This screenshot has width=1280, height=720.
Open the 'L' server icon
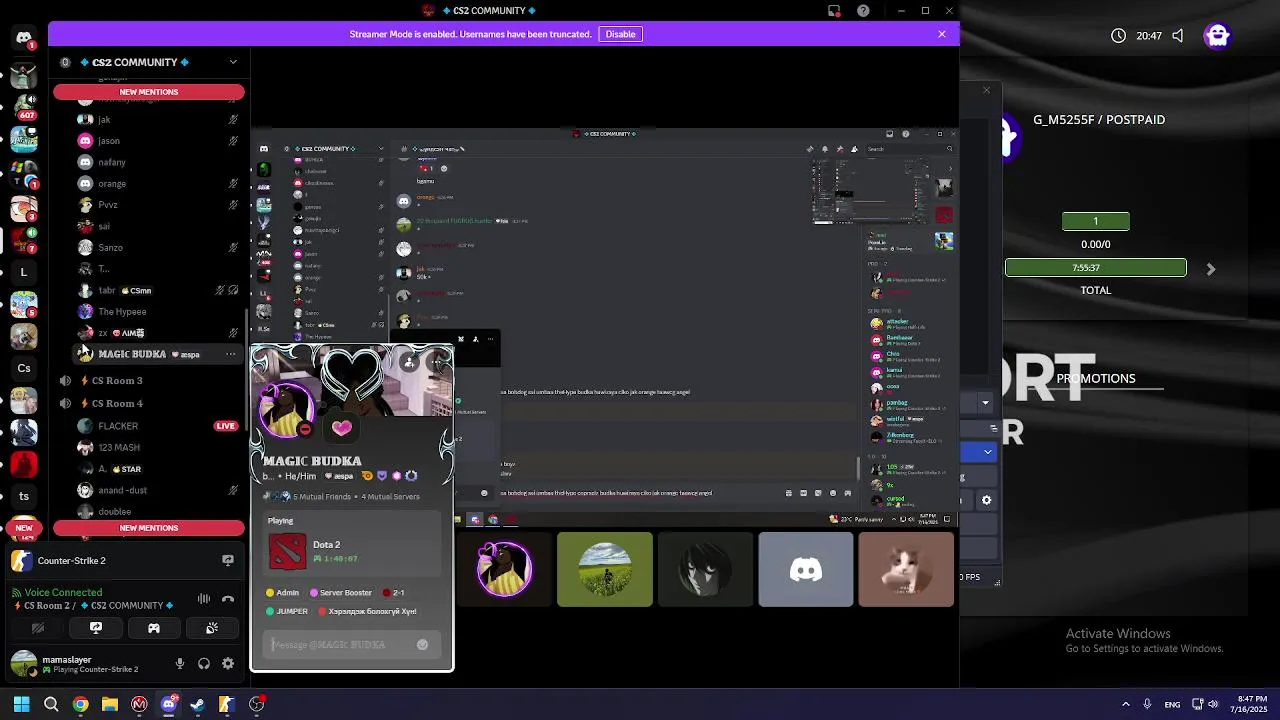24,272
